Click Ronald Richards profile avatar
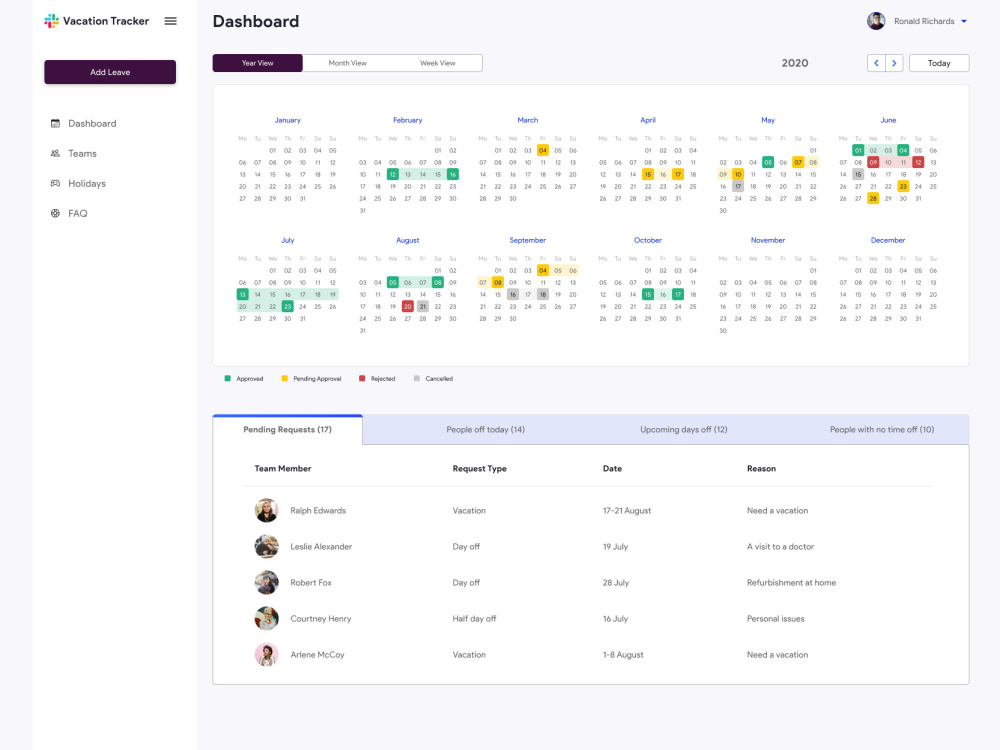 click(x=876, y=21)
